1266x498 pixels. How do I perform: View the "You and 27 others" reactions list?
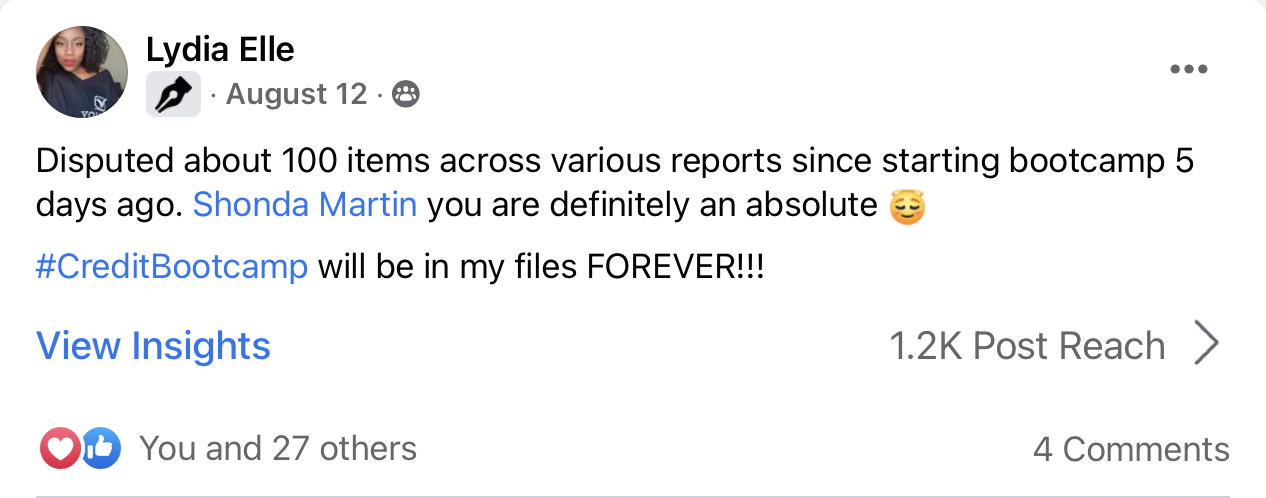point(277,448)
